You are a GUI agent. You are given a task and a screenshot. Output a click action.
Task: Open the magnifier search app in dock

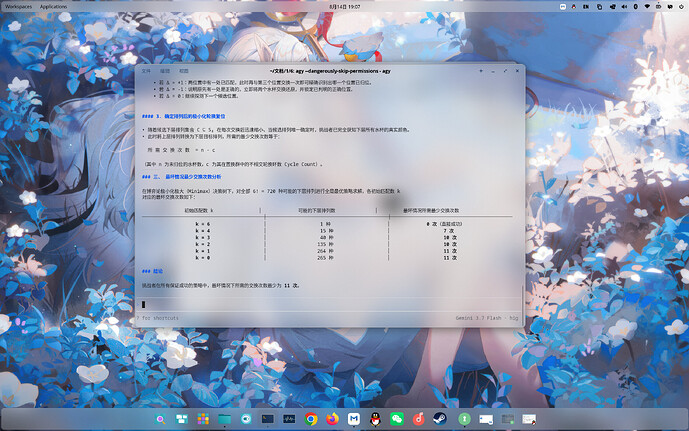[160, 419]
